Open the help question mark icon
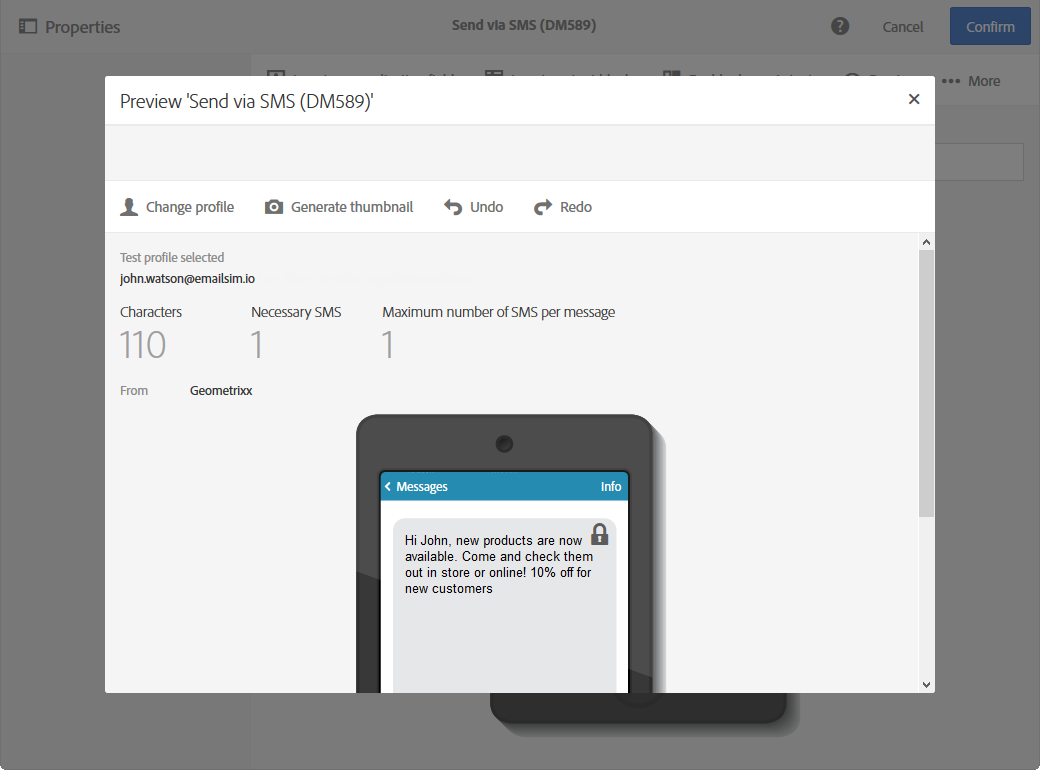The height and width of the screenshot is (770, 1040). [840, 26]
